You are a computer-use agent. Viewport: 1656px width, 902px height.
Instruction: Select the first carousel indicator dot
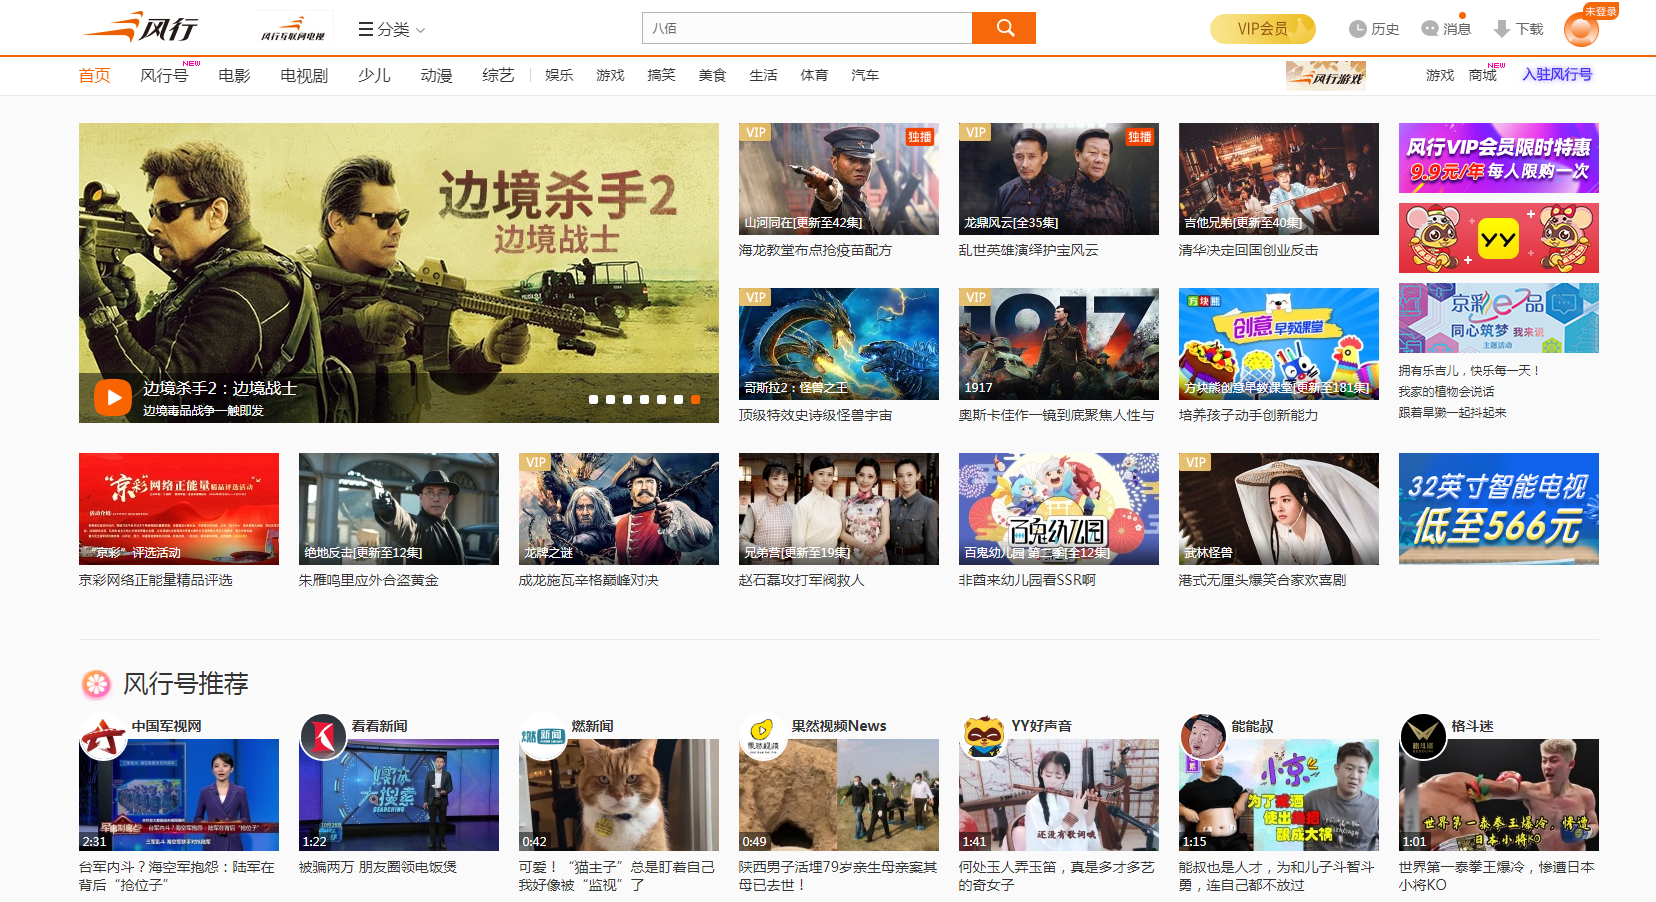point(593,399)
